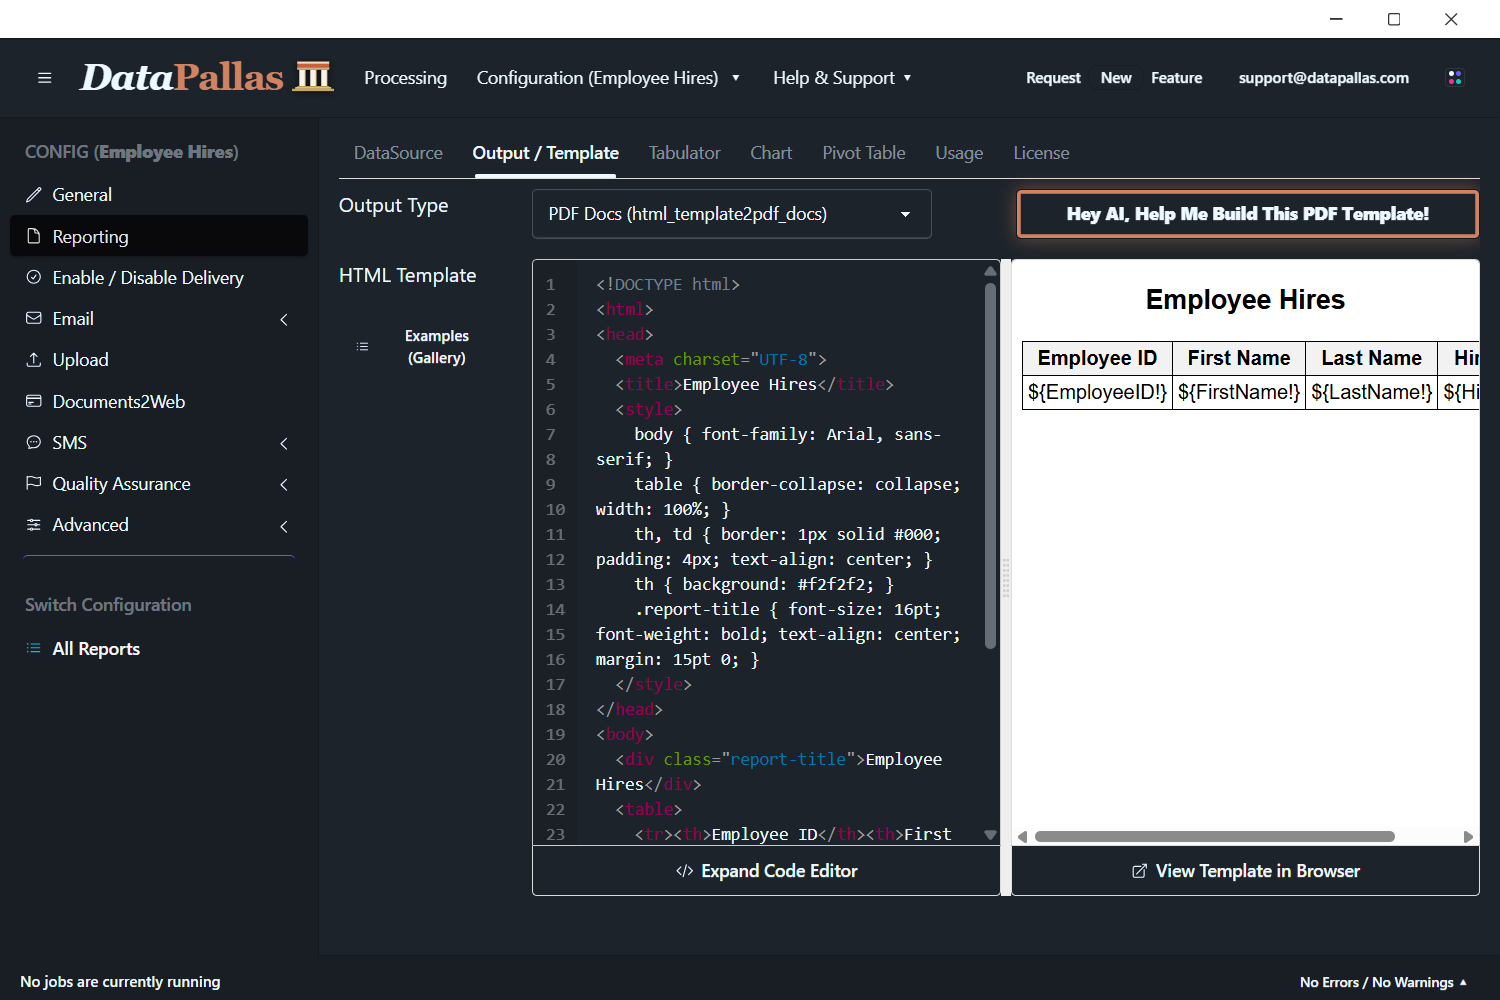
Task: Expand the Advanced section chevron
Action: [284, 526]
